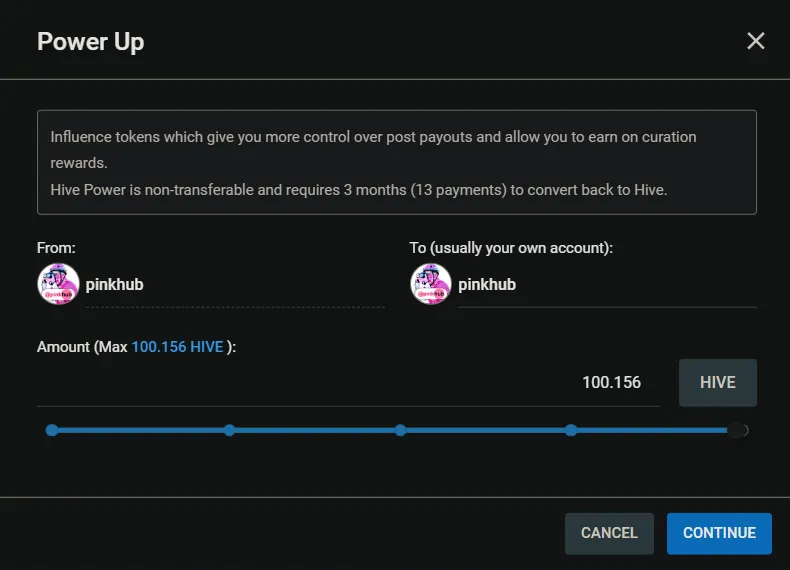The width and height of the screenshot is (790, 570).
Task: Click the CONTINUE button
Action: (719, 533)
